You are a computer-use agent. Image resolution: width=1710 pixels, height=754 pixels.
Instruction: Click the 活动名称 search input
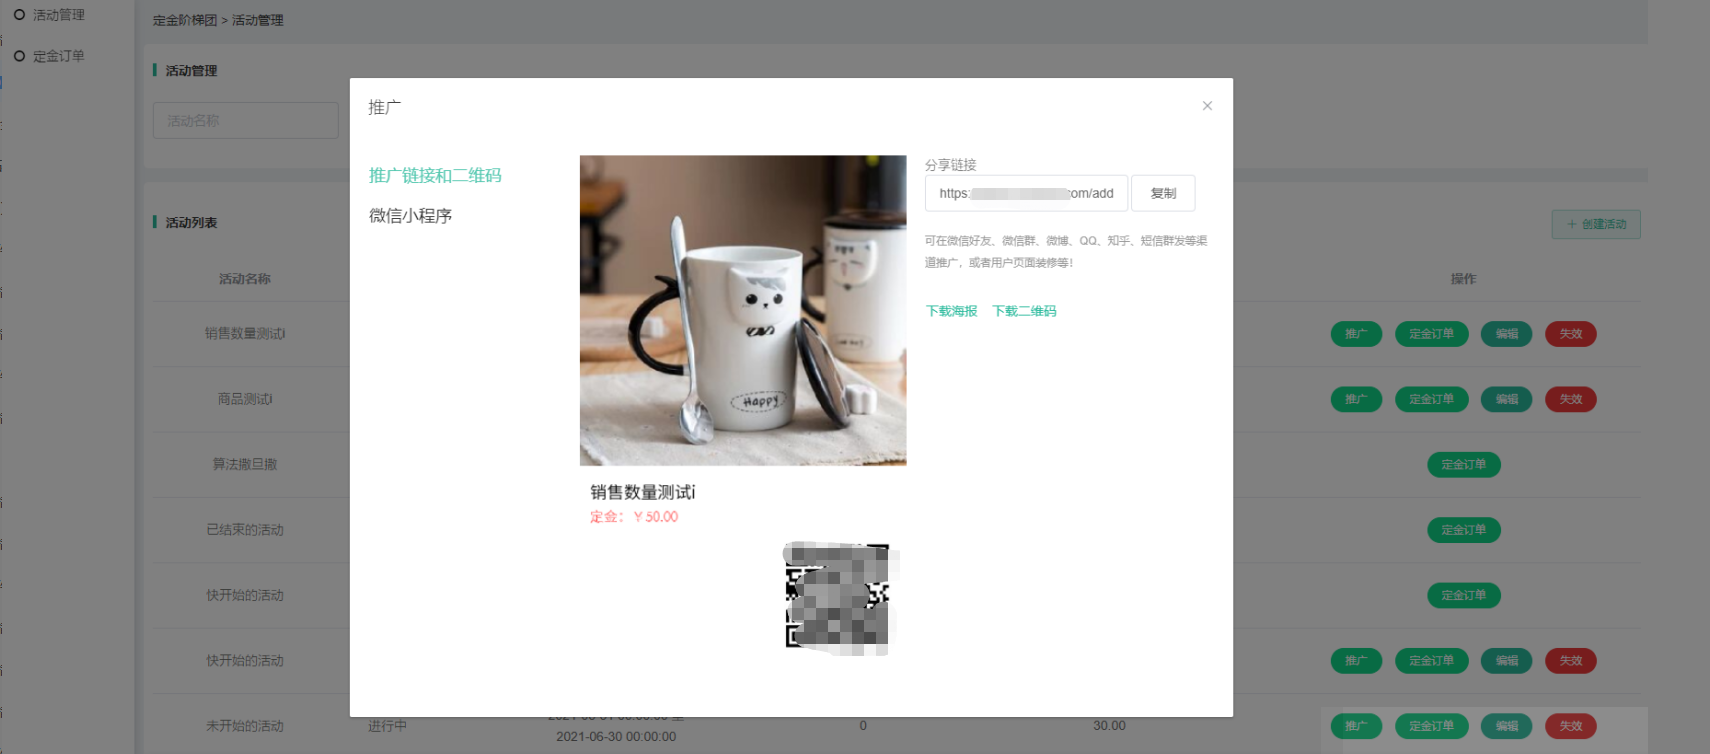(245, 121)
